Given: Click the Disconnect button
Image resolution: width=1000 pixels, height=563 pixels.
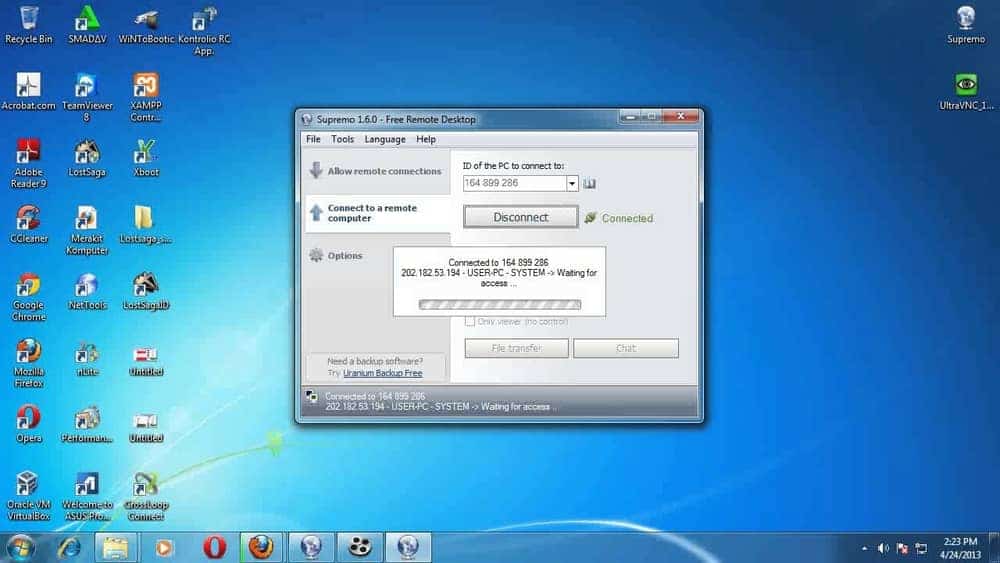Looking at the screenshot, I should point(520,217).
